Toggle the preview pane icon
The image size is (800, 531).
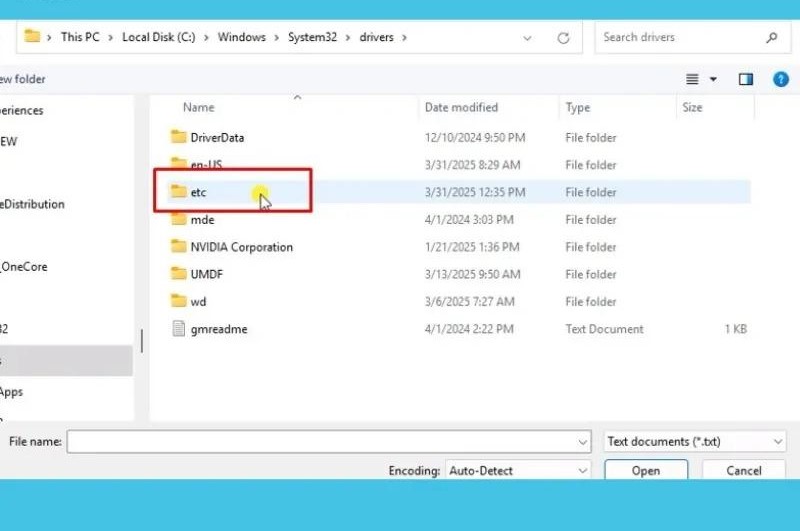pos(745,79)
